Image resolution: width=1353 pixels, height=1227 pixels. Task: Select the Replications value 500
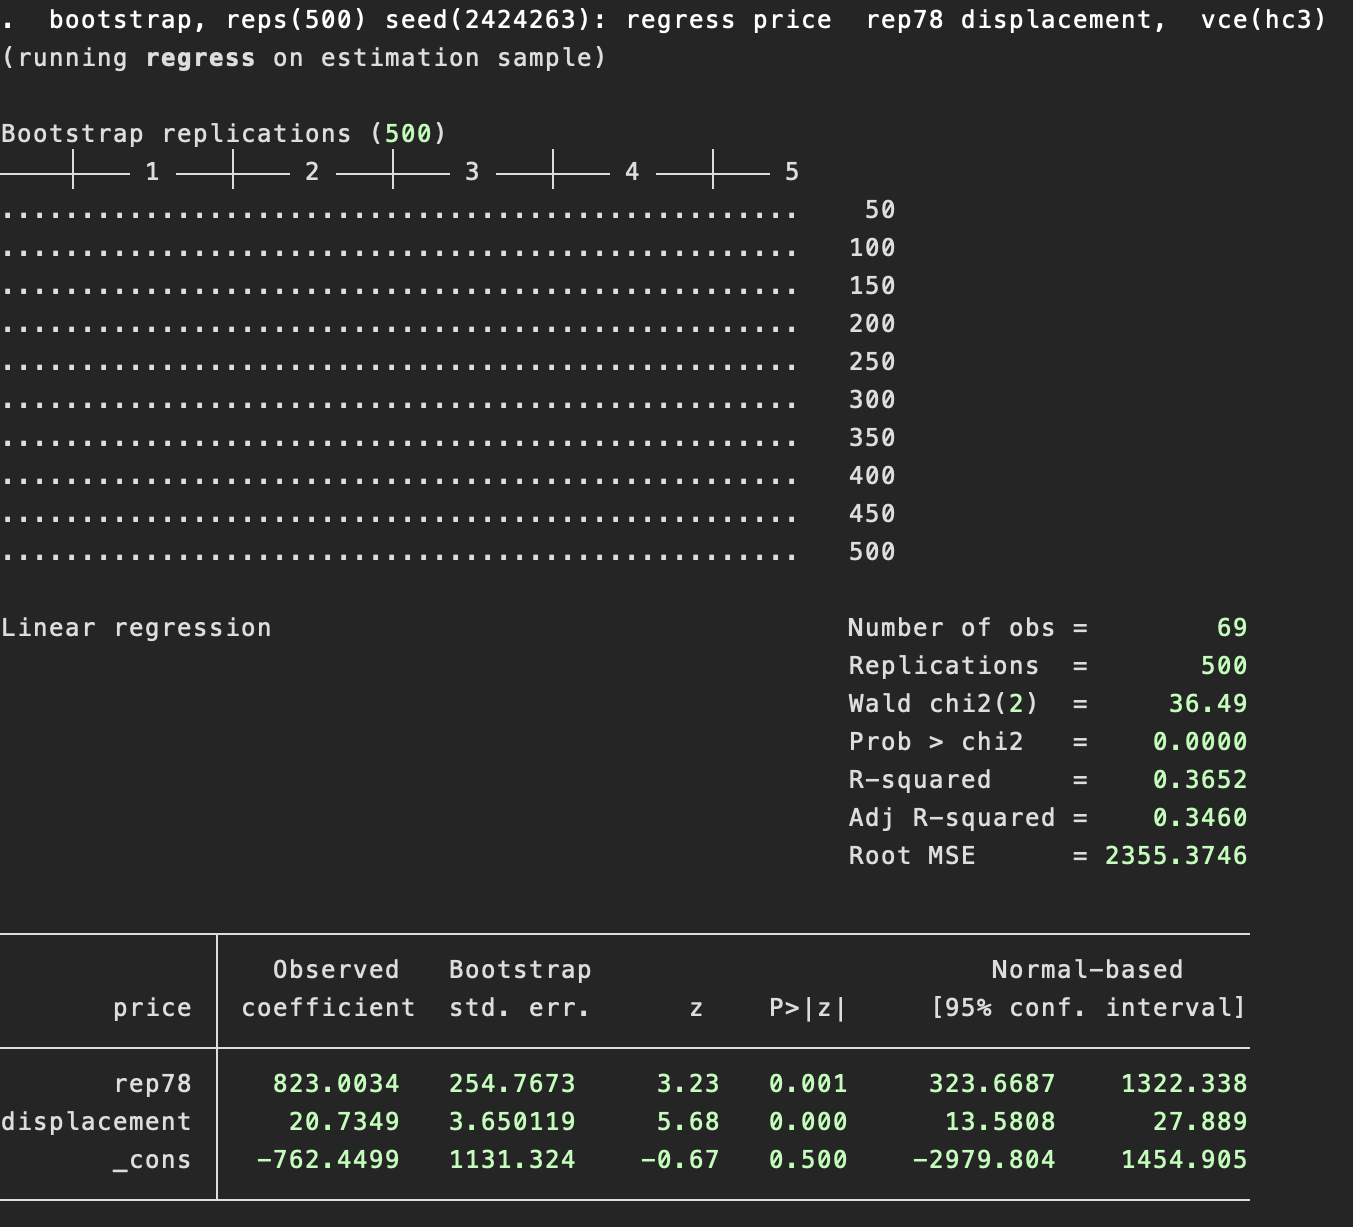(1224, 666)
